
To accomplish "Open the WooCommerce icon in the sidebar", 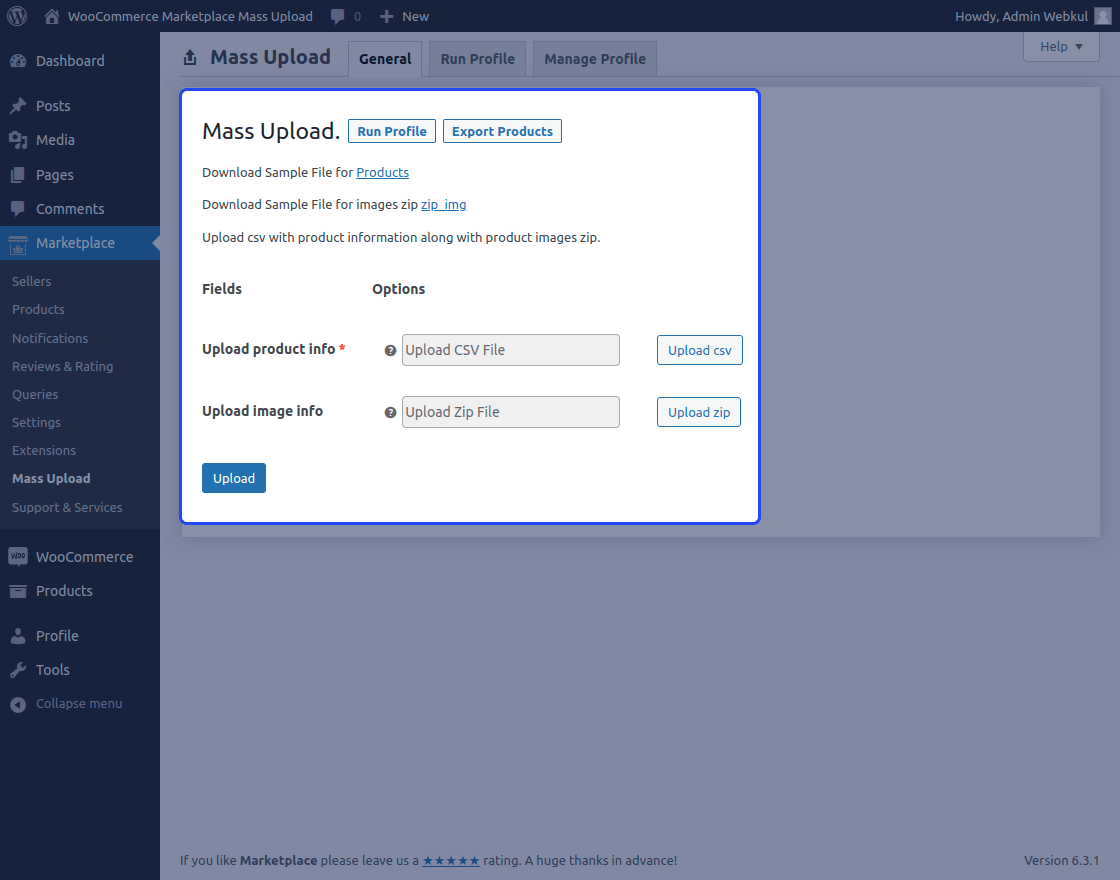I will coord(21,556).
